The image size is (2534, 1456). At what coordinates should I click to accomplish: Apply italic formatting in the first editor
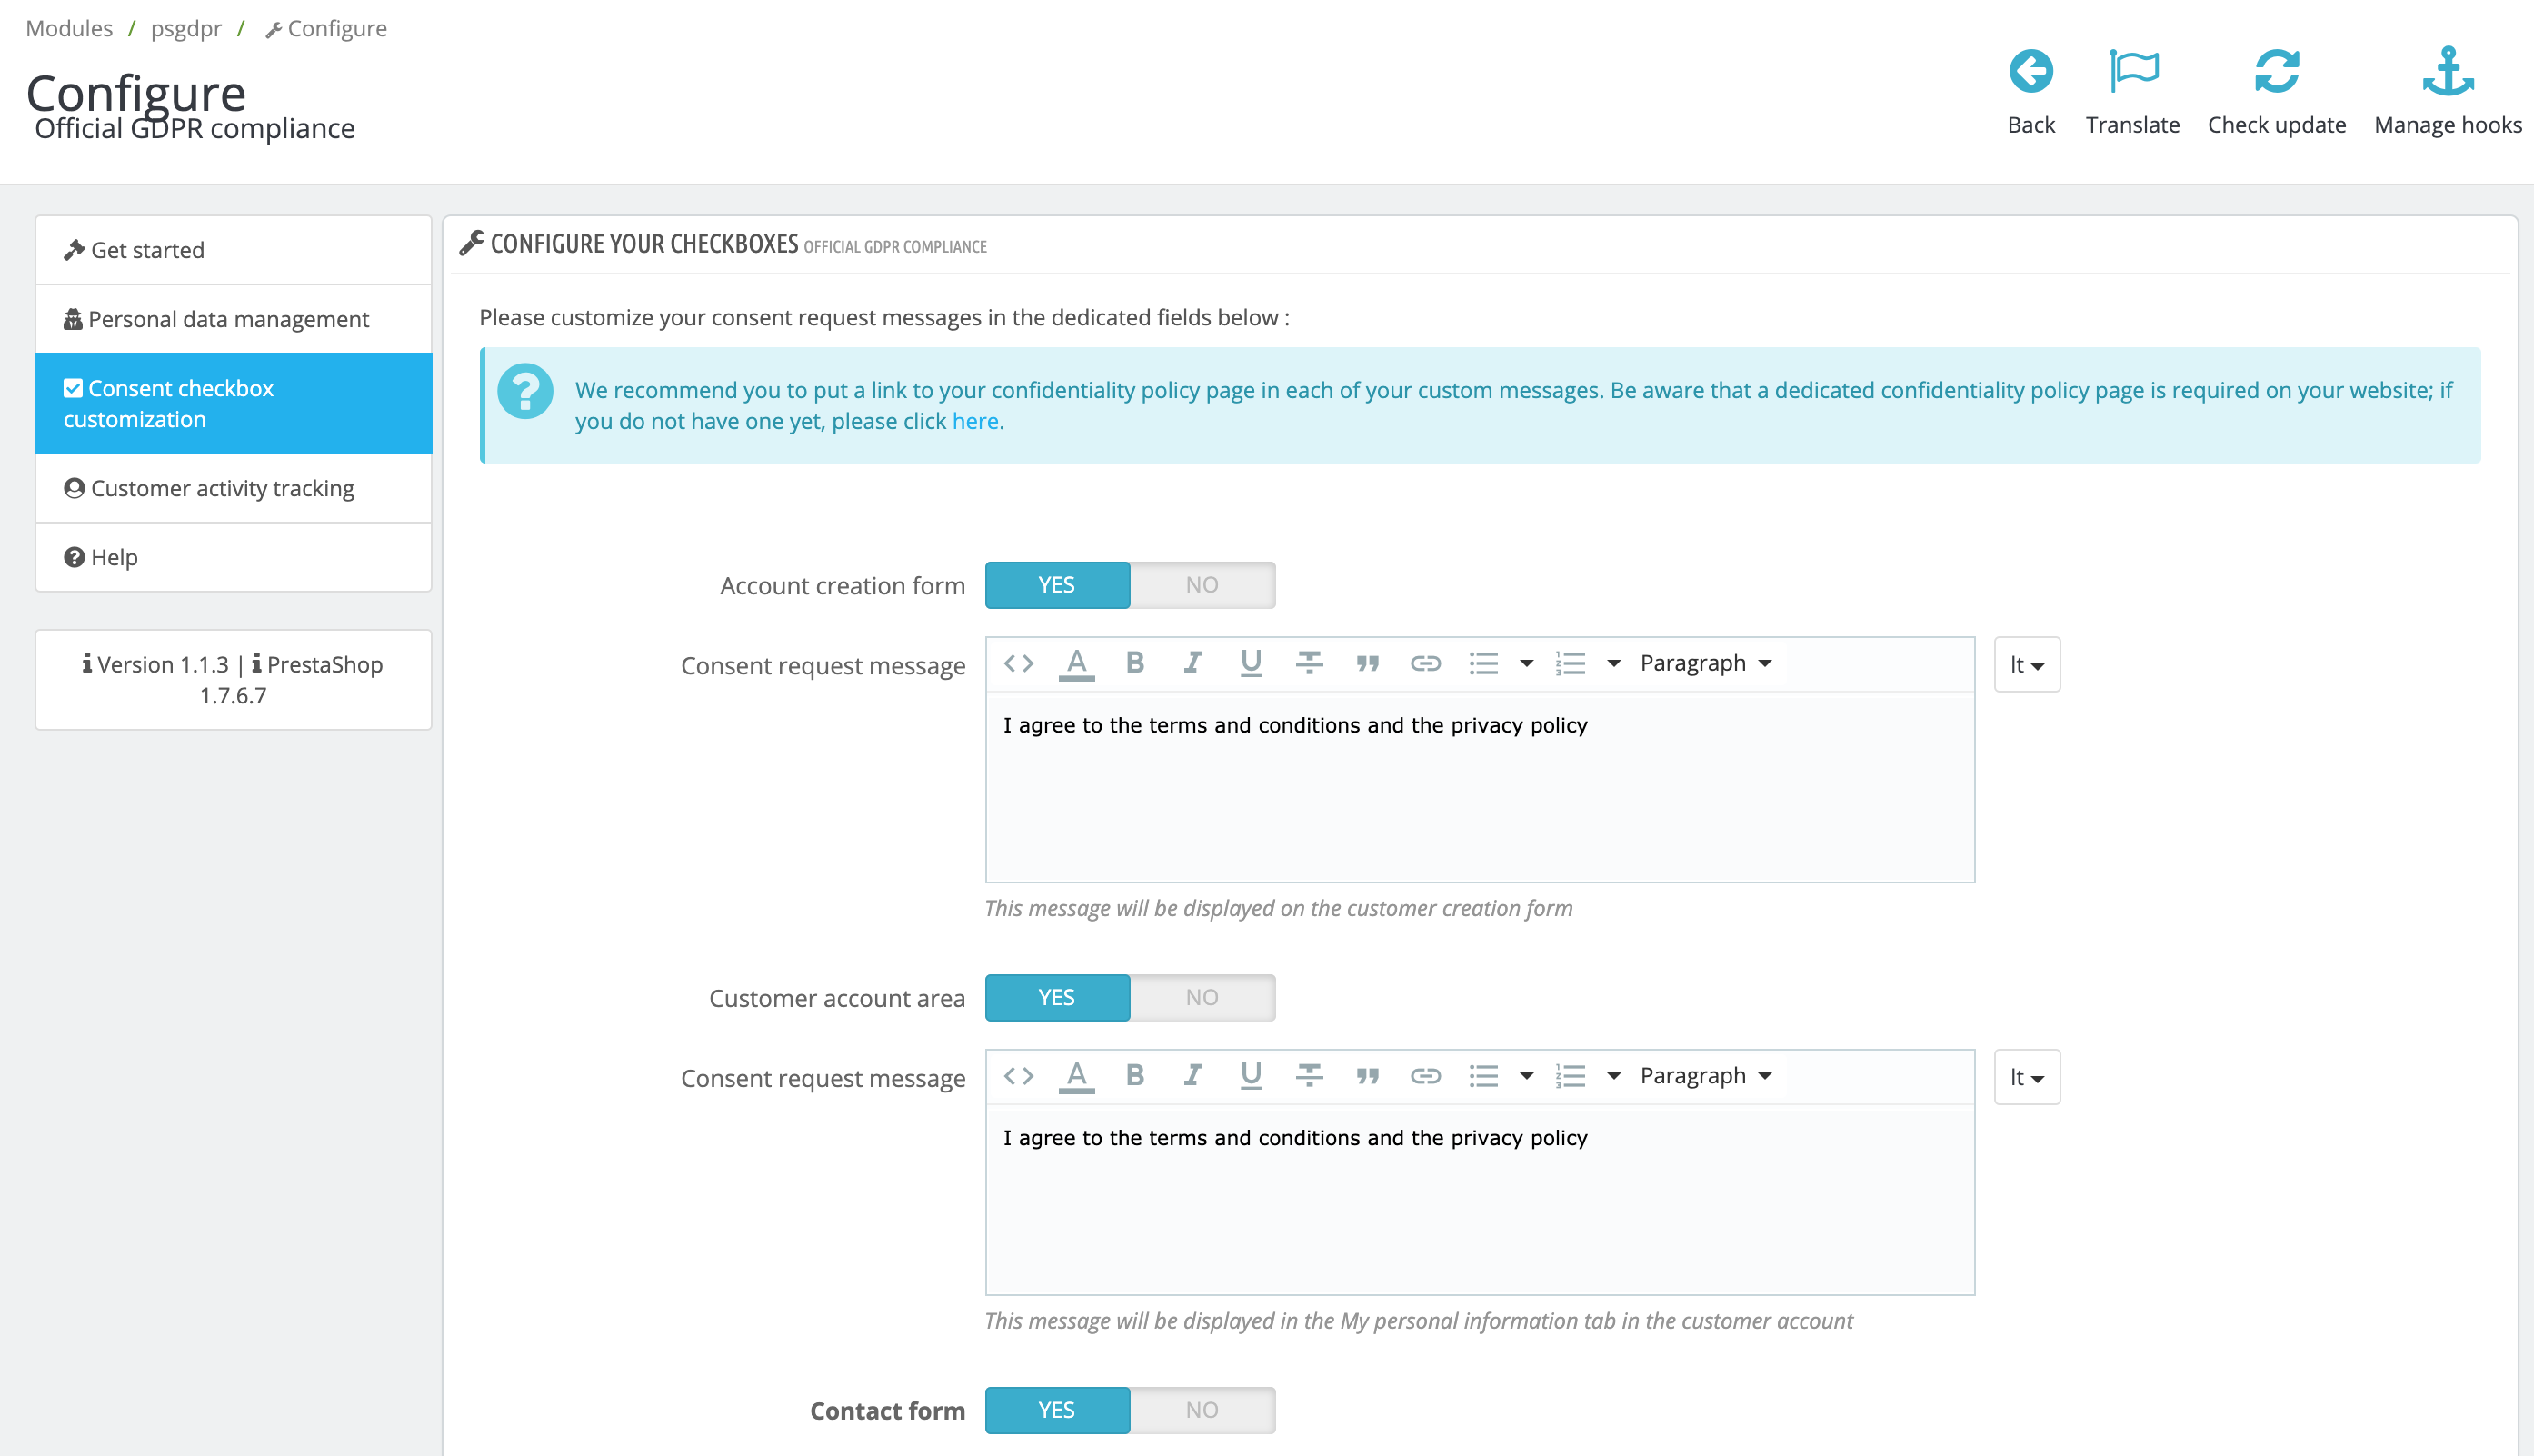coord(1192,662)
